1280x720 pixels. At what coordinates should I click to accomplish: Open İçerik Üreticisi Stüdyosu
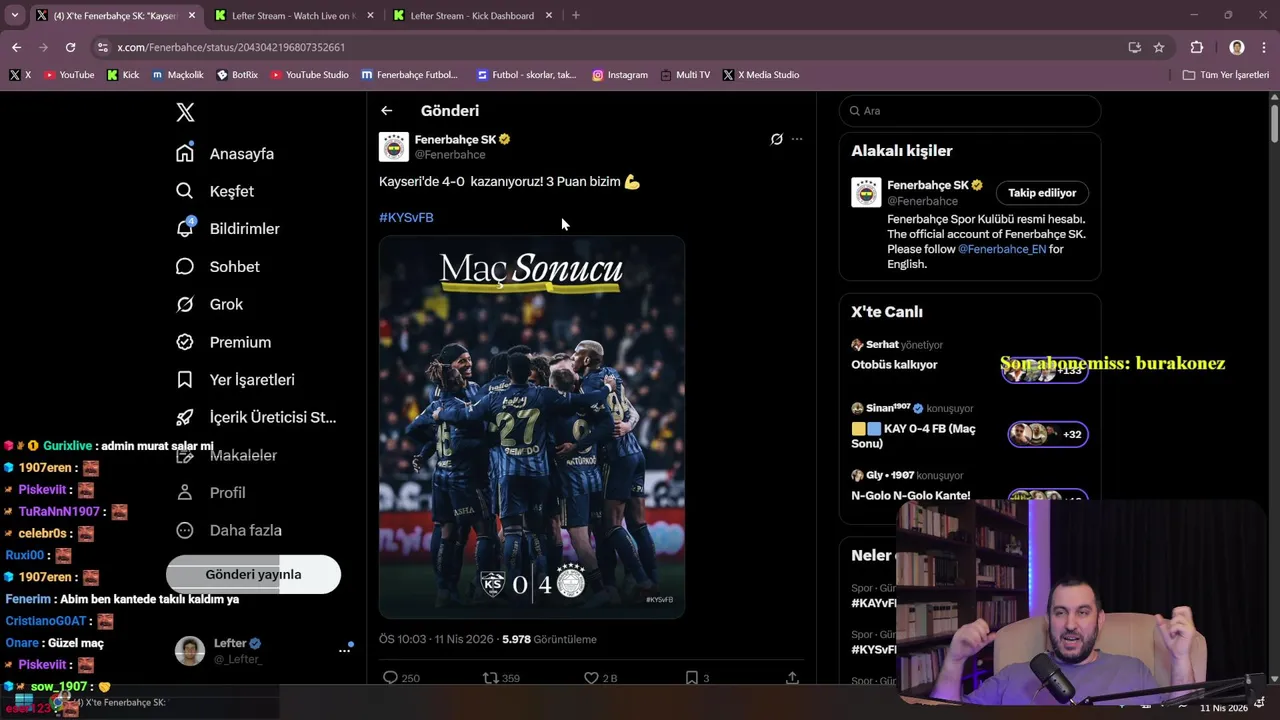coord(256,417)
